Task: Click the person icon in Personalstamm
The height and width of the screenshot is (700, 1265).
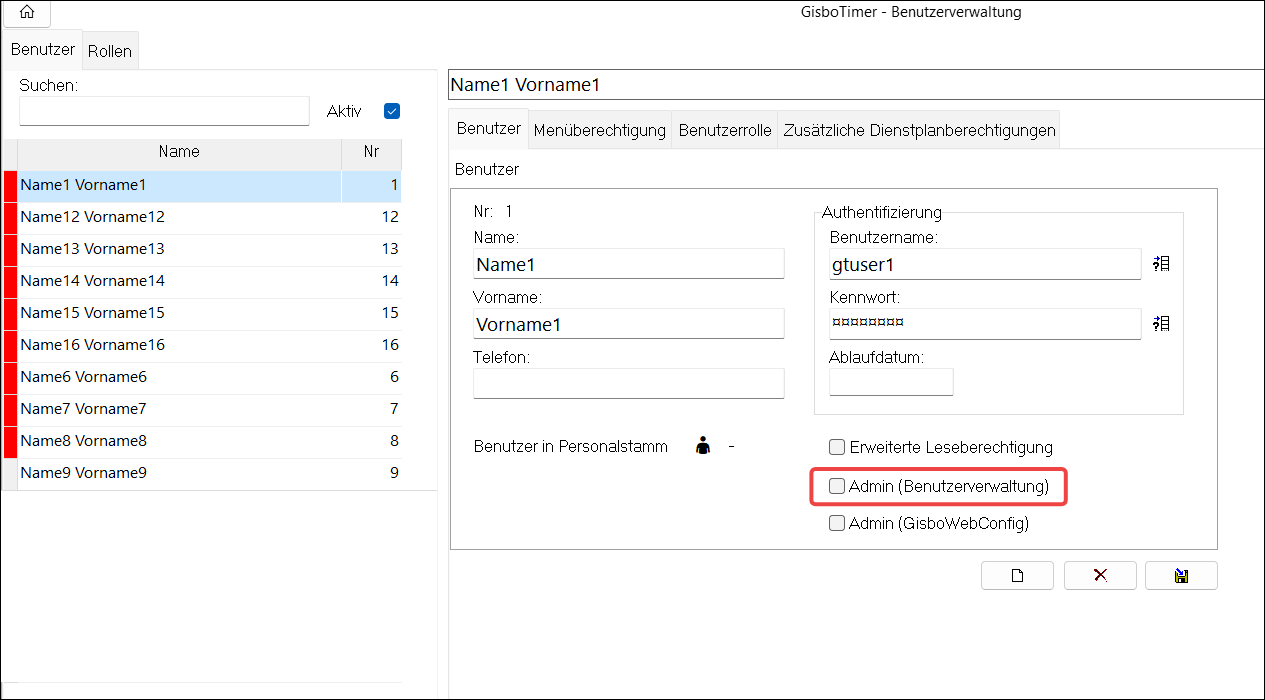Action: point(704,447)
